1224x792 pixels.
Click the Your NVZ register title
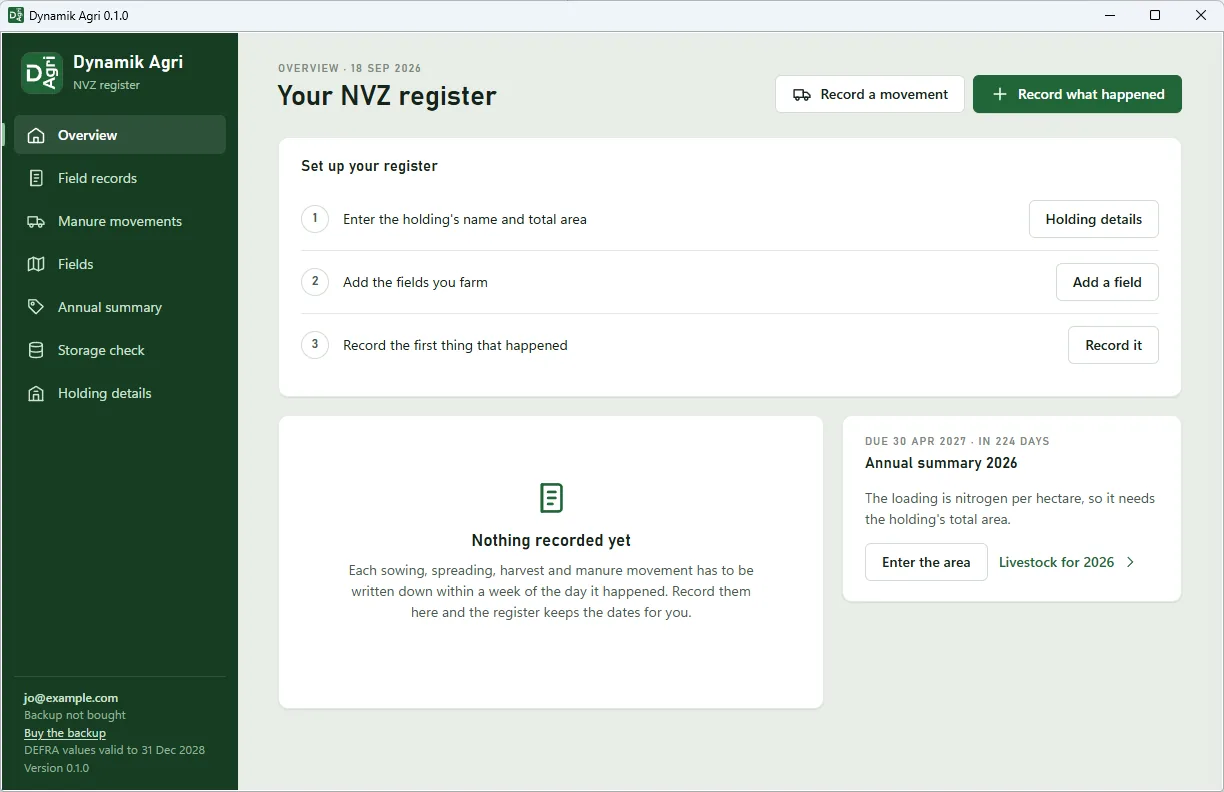pyautogui.click(x=387, y=96)
